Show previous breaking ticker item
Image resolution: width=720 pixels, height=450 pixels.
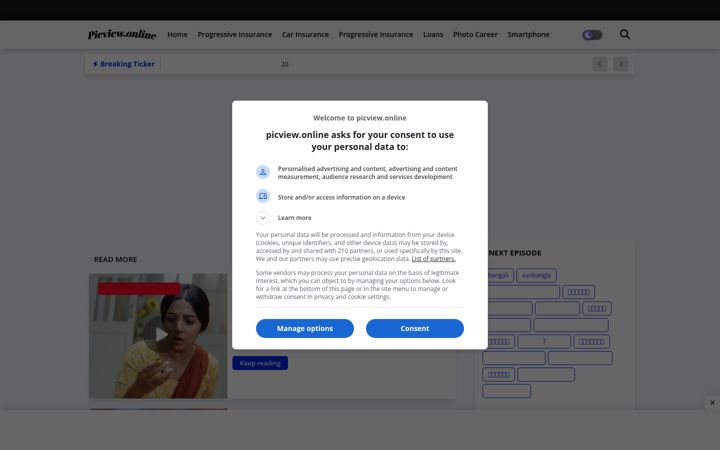tap(600, 64)
